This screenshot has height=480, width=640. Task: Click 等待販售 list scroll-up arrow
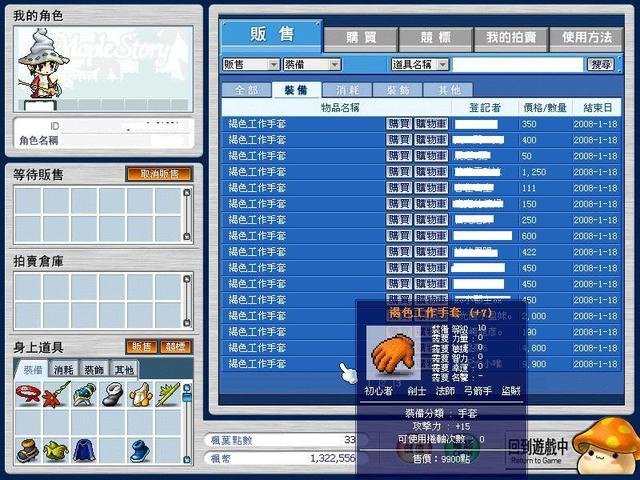(187, 193)
